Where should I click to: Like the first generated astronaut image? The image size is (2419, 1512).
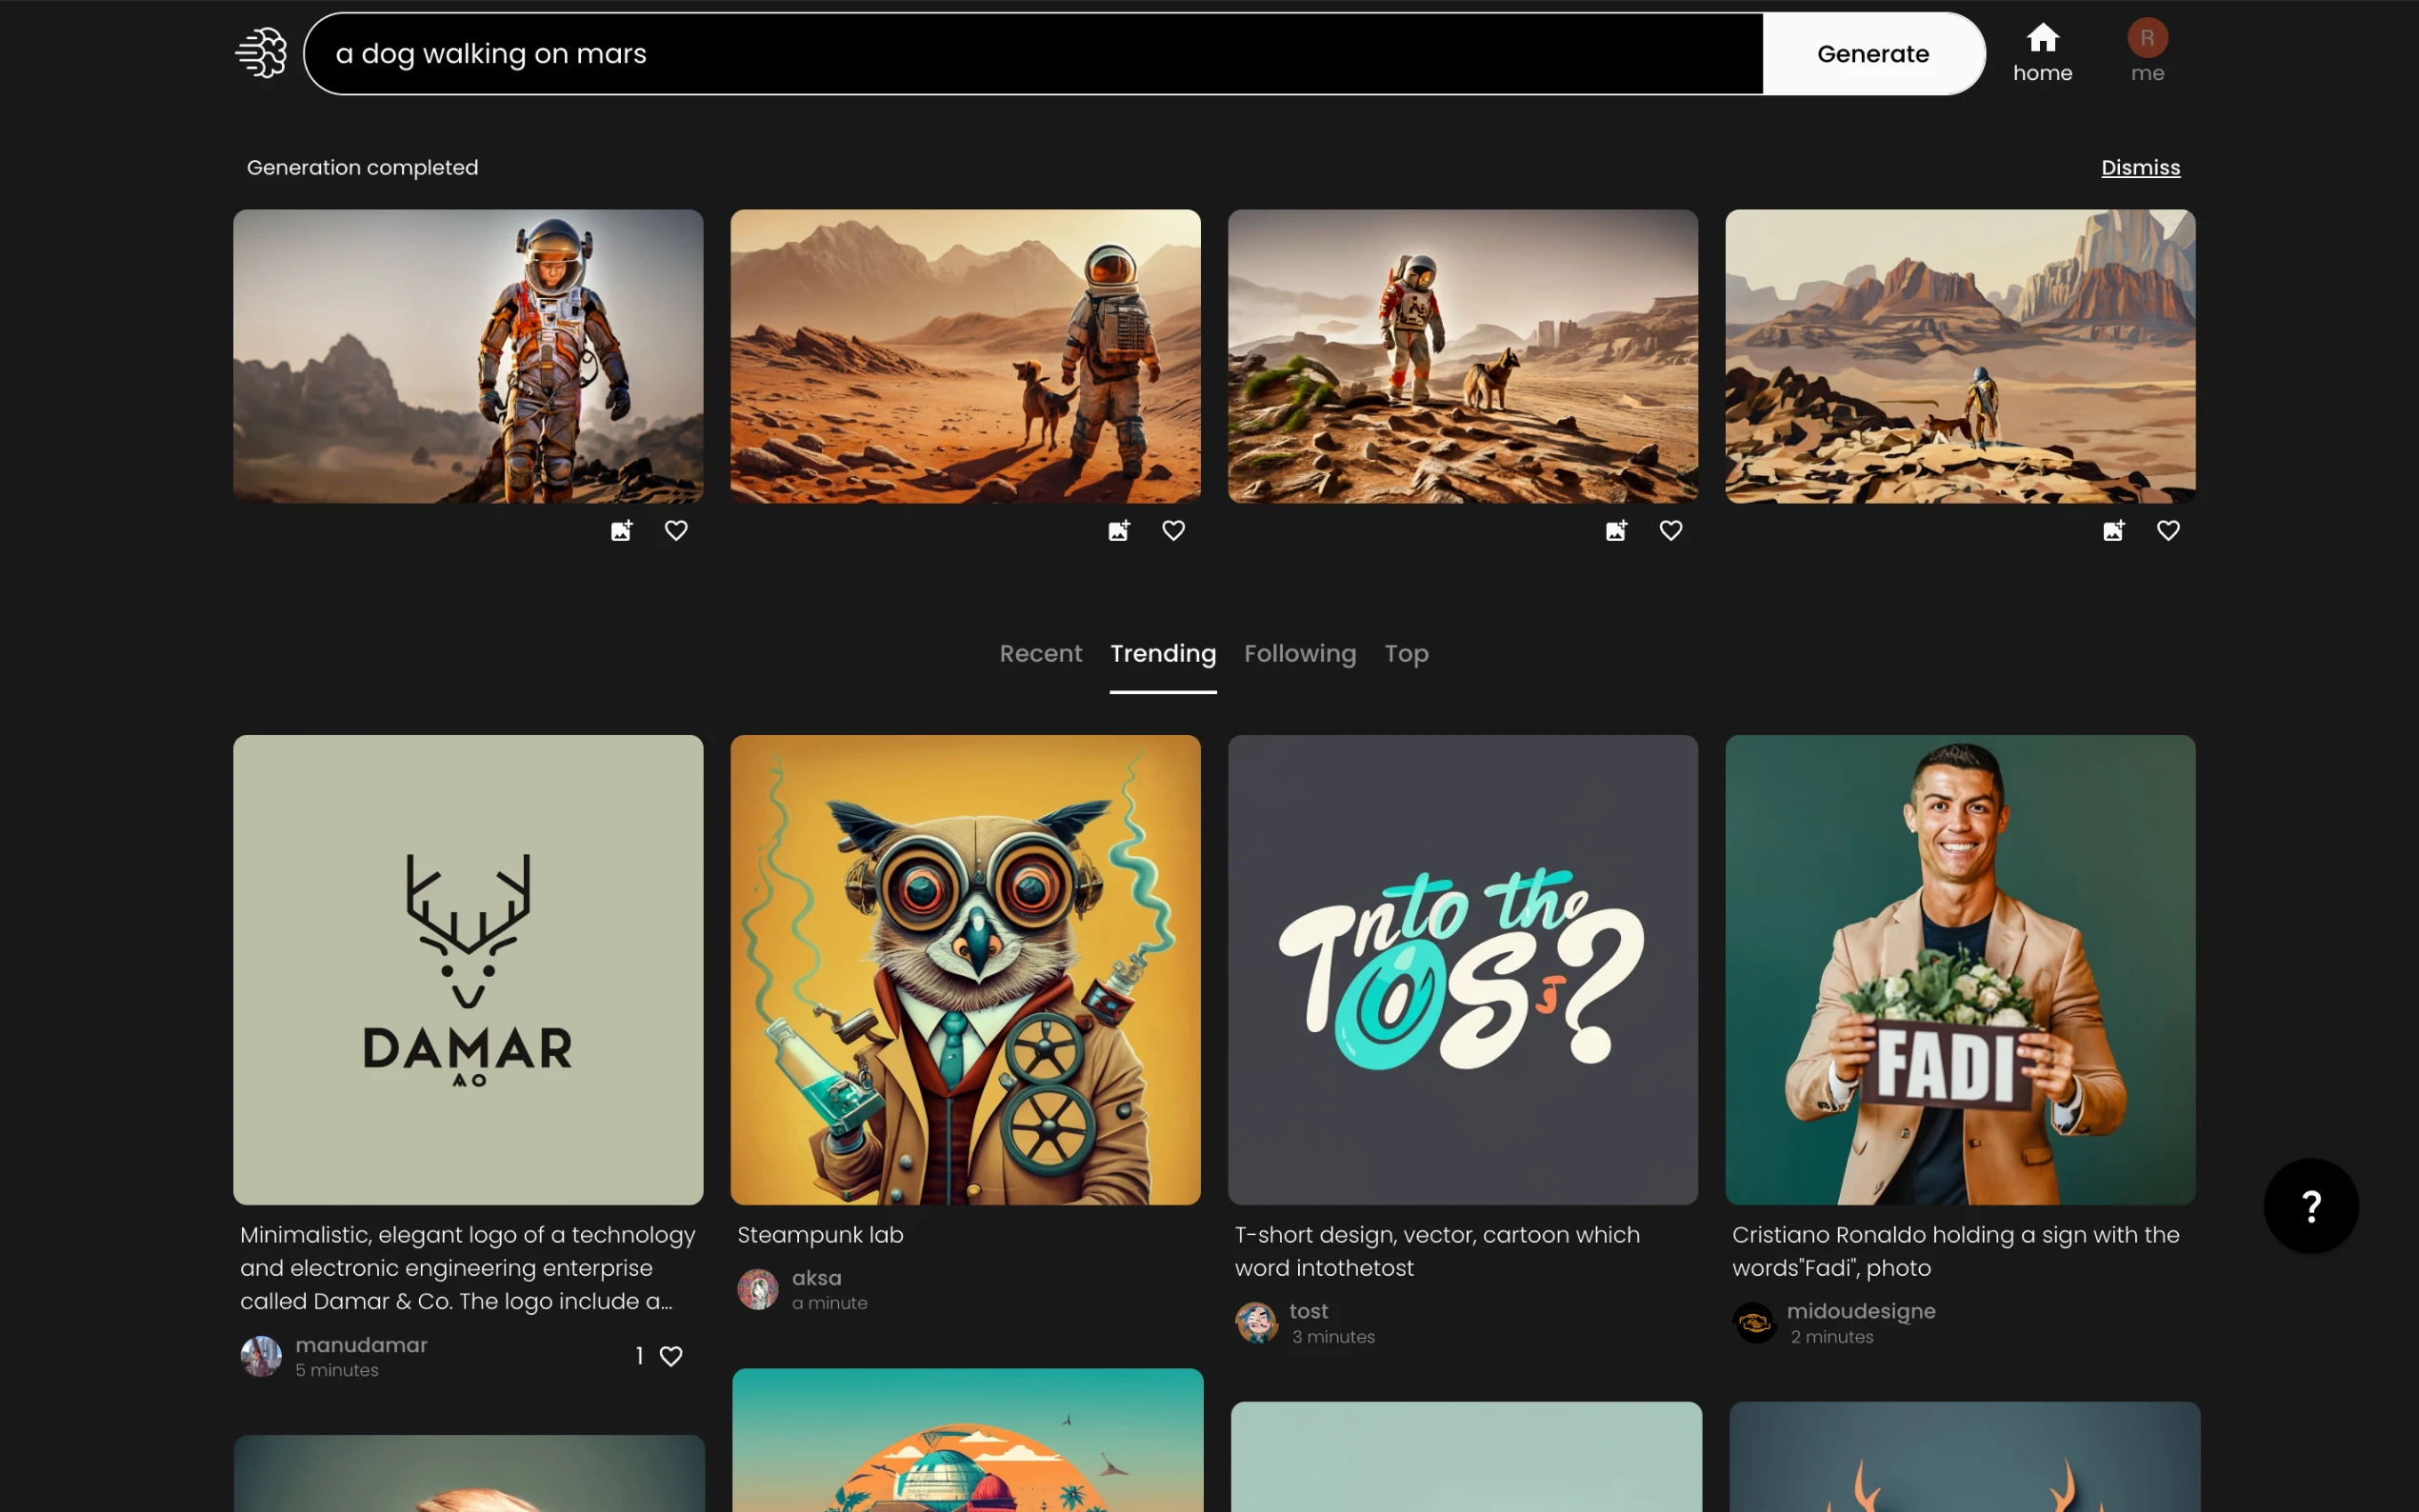(676, 530)
